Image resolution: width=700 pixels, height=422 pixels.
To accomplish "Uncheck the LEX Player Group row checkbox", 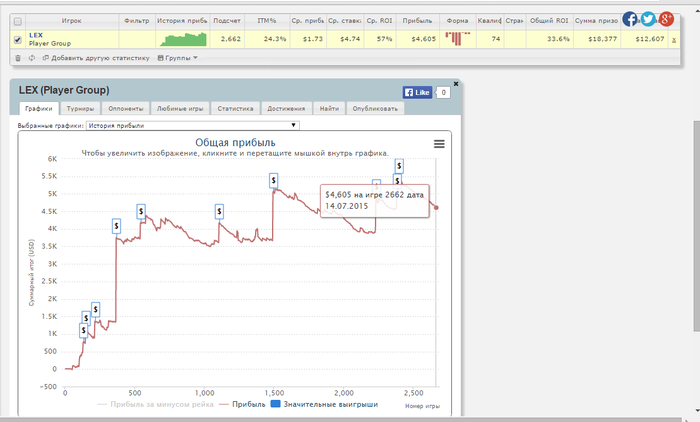I will pos(18,40).
